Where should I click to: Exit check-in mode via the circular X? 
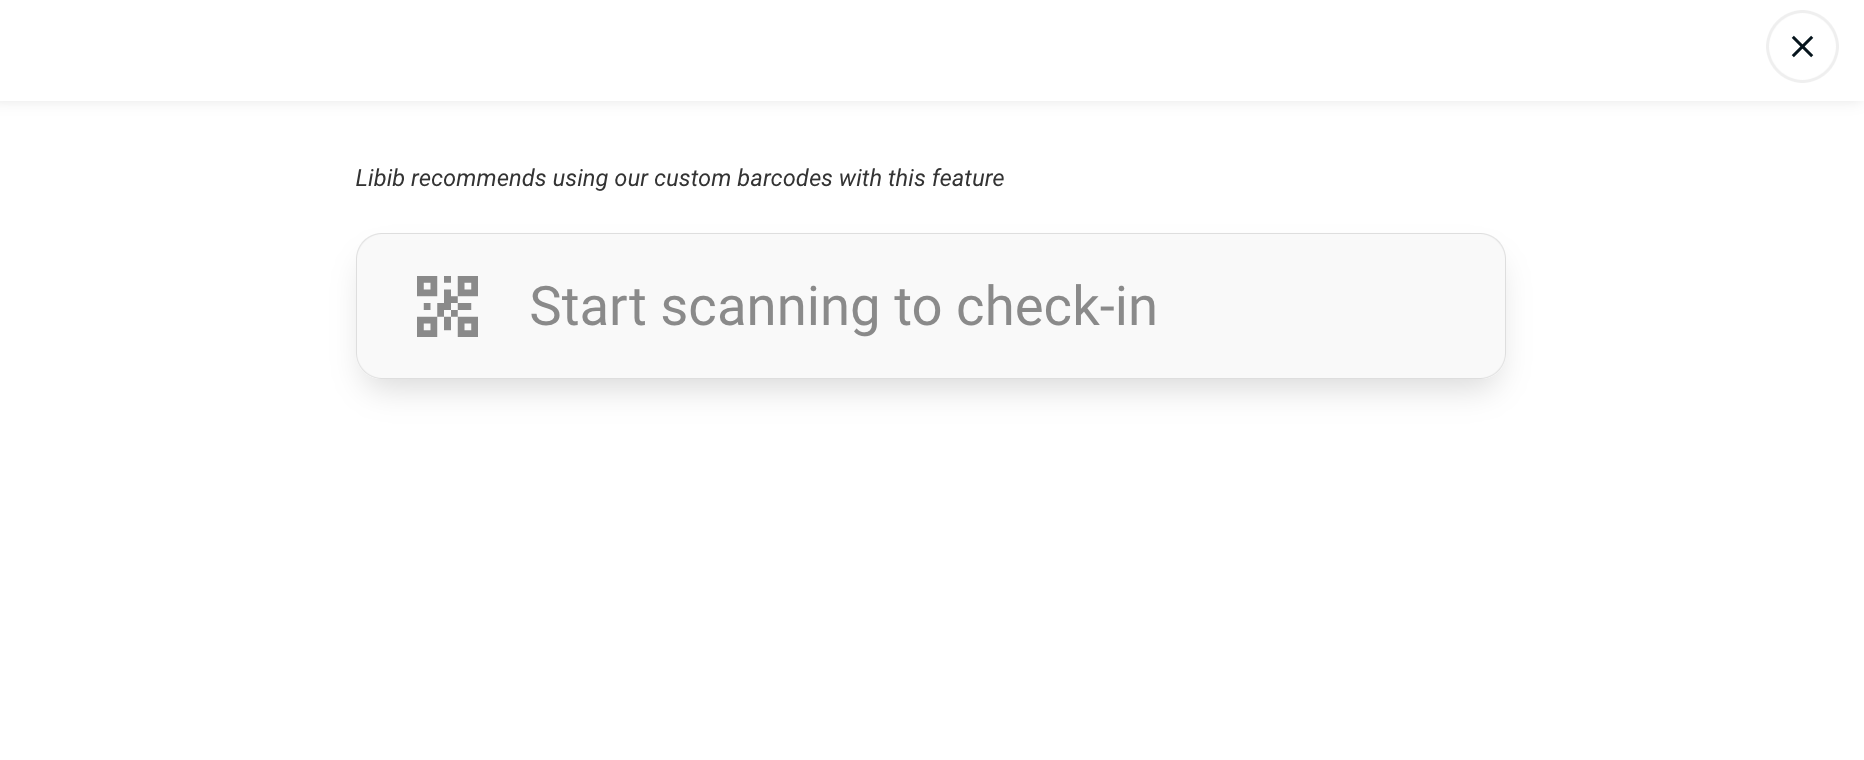point(1802,46)
